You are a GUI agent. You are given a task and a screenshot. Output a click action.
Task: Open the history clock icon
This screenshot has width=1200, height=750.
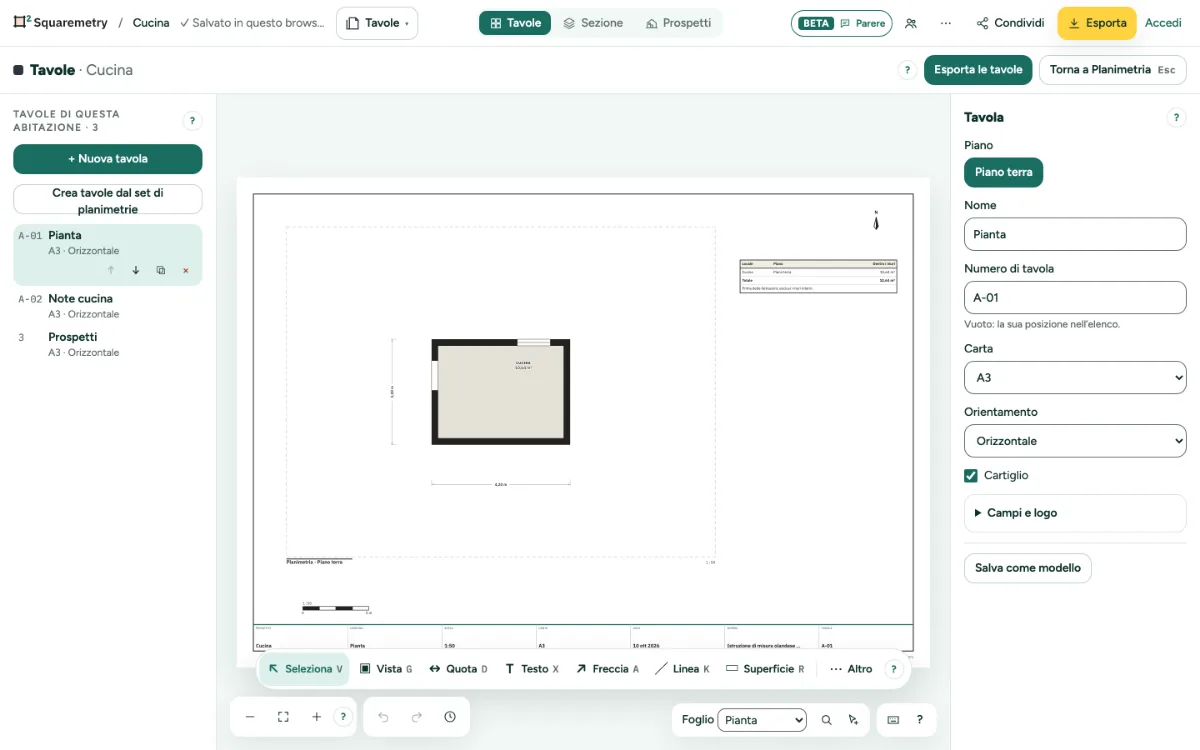(x=450, y=717)
